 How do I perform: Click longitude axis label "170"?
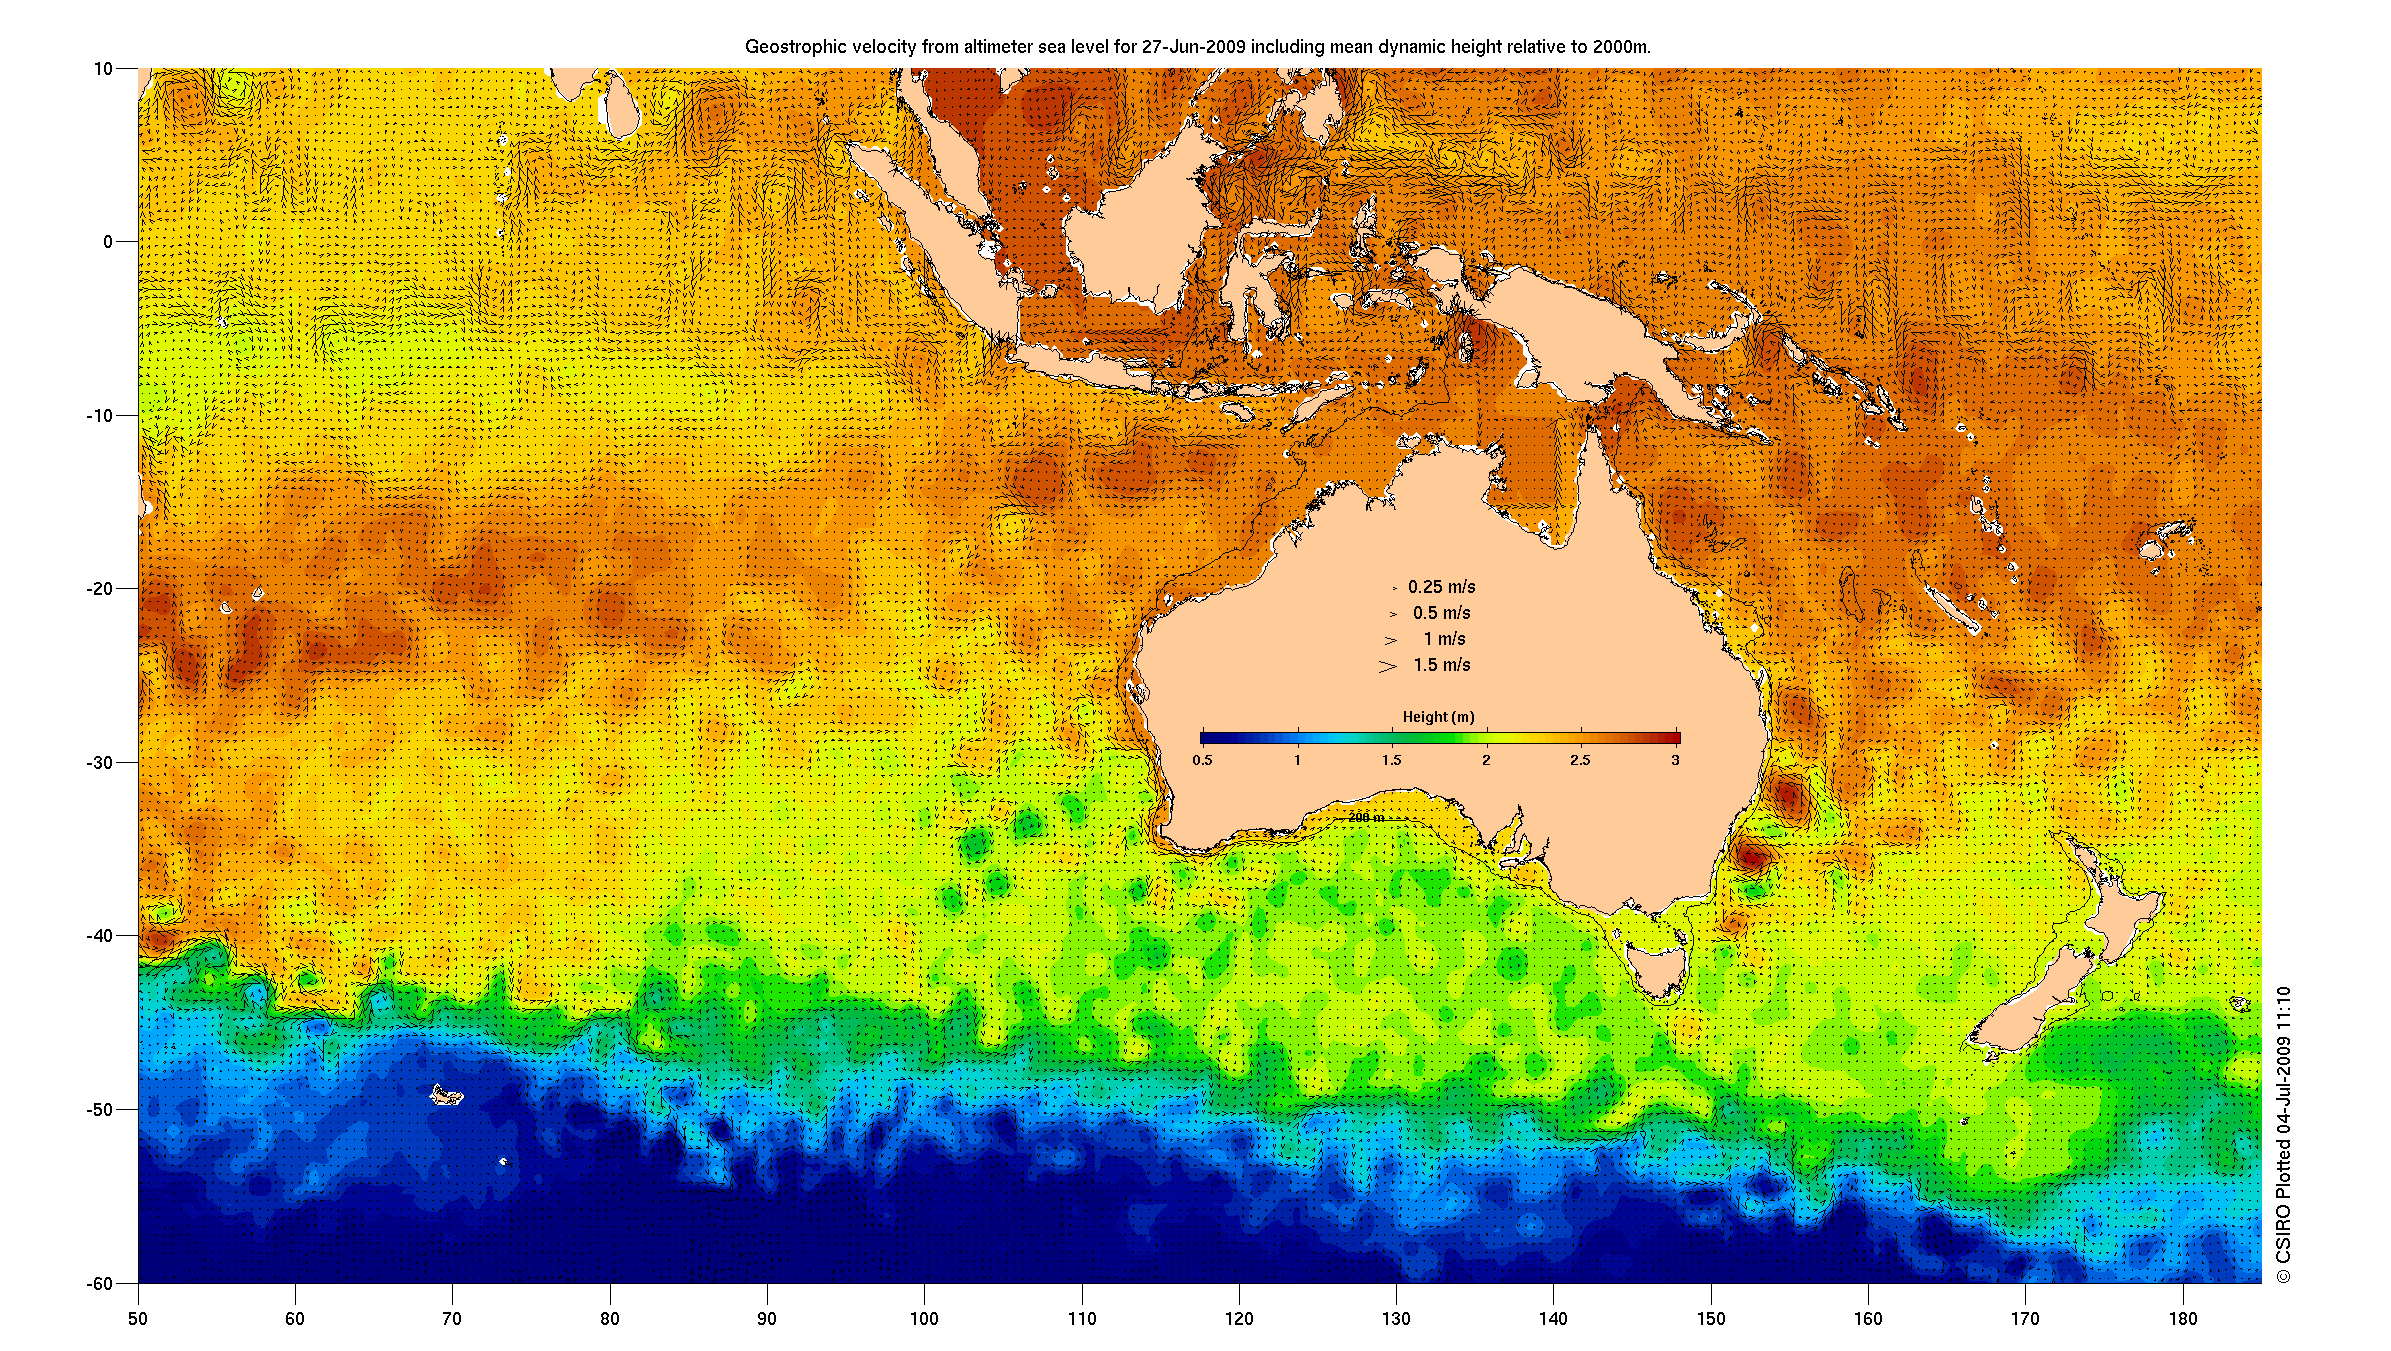2025,1319
